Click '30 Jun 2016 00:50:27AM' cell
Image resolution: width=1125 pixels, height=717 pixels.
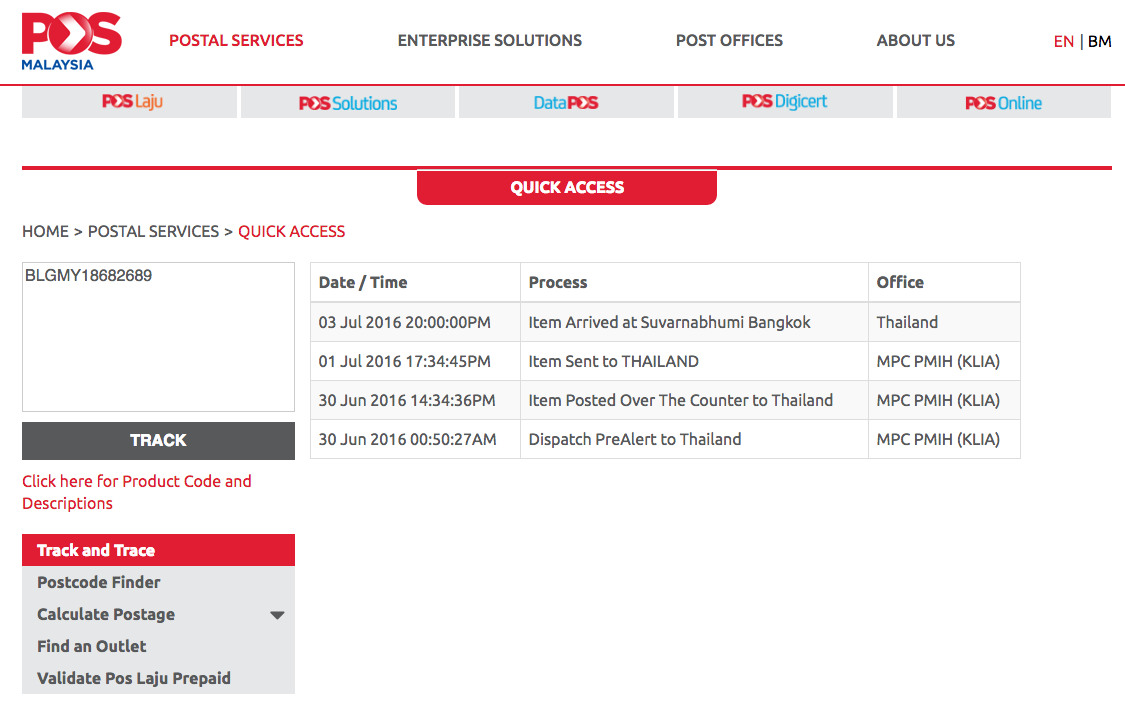pos(415,439)
